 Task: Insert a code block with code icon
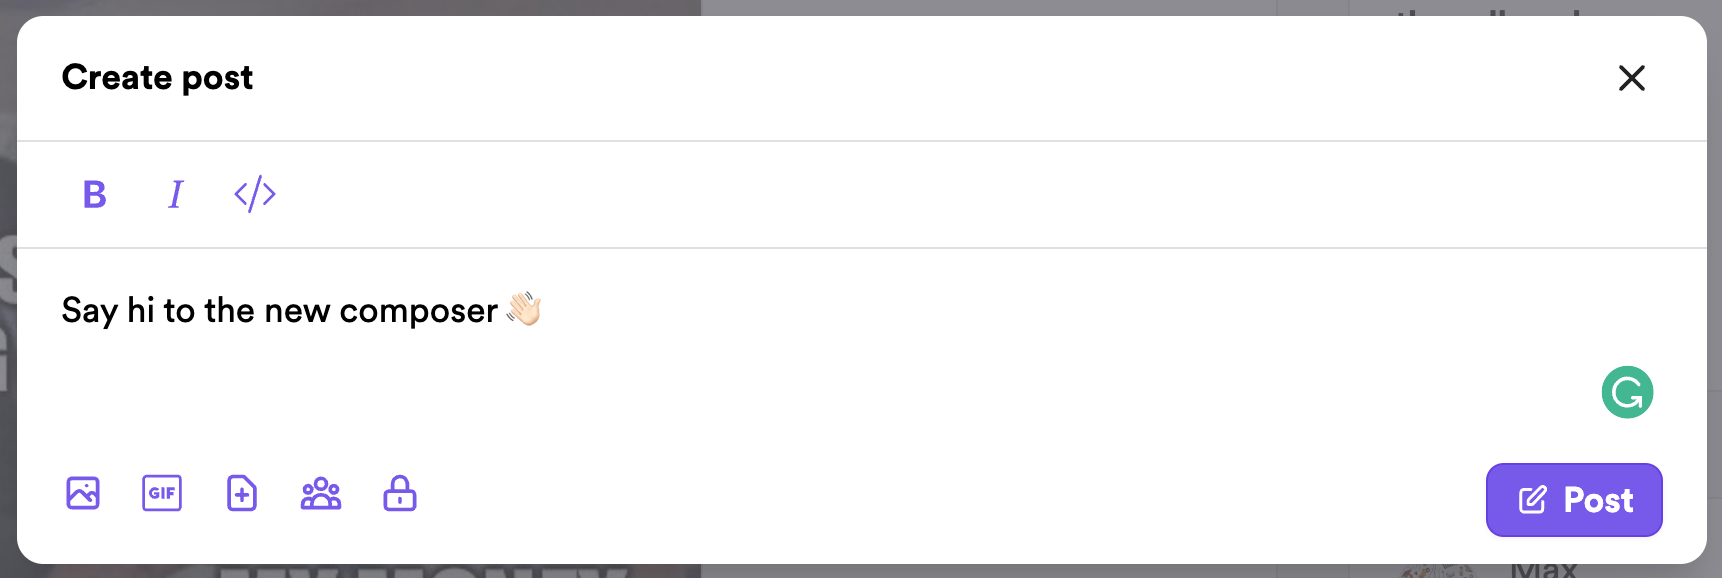[x=255, y=194]
